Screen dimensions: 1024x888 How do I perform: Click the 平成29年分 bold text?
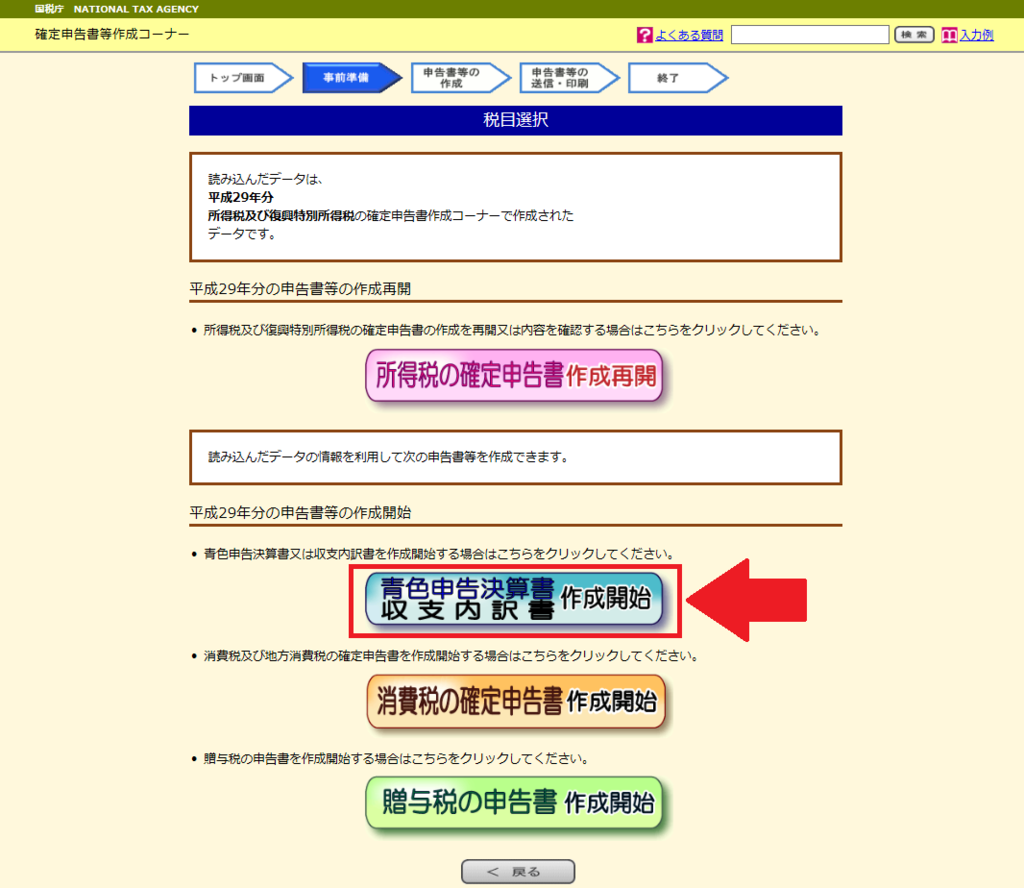[x=240, y=197]
